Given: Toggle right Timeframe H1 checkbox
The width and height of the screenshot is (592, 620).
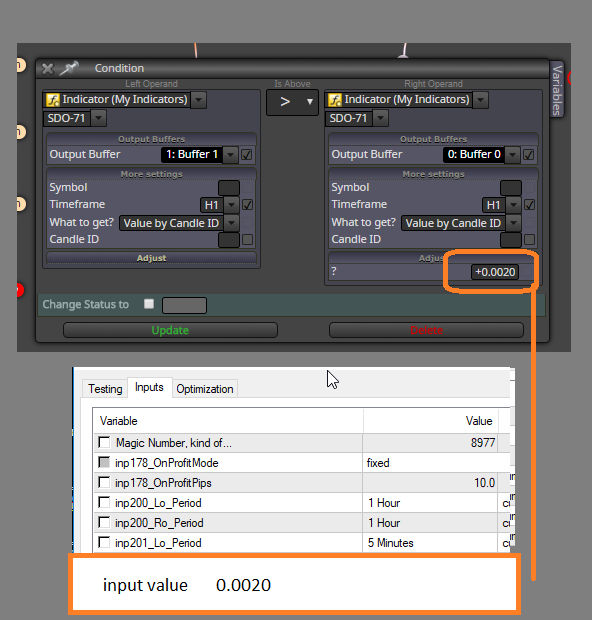Looking at the screenshot, I should [x=529, y=205].
